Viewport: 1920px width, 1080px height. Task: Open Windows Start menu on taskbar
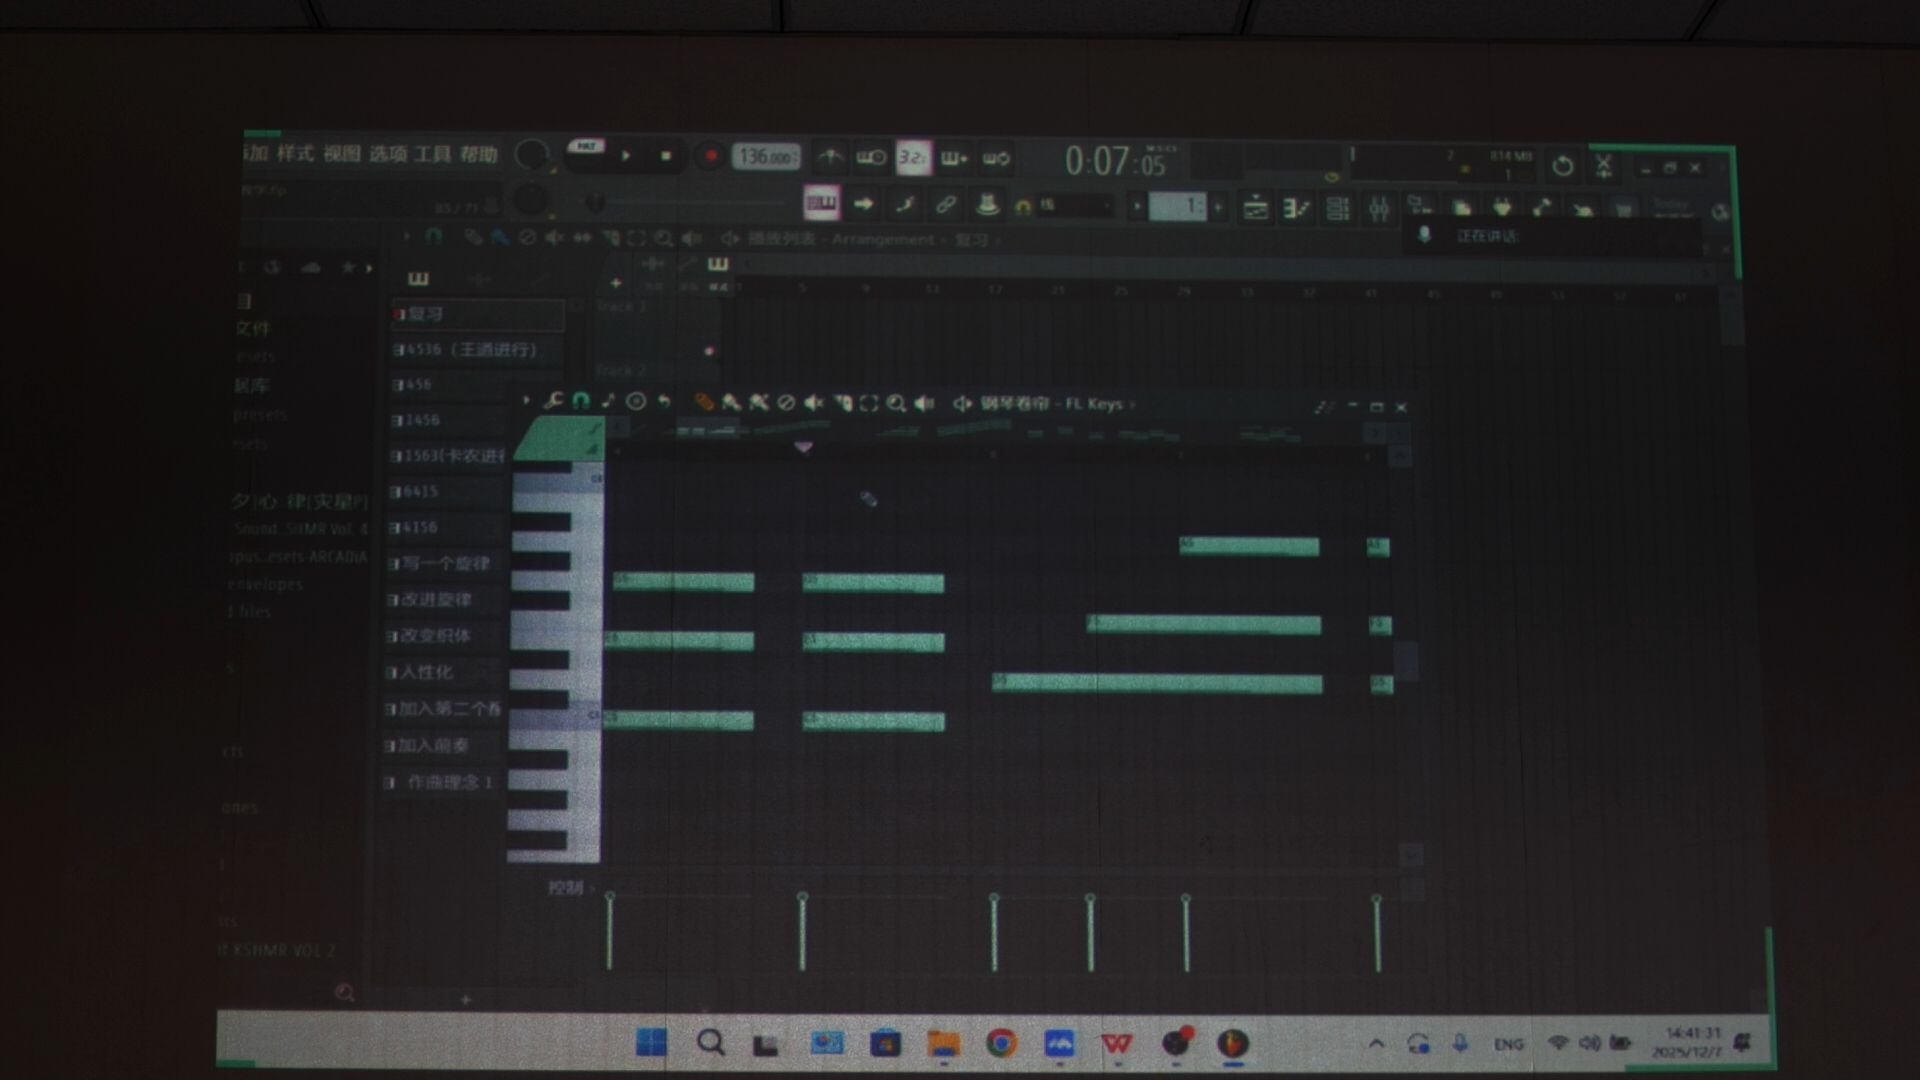point(651,1043)
